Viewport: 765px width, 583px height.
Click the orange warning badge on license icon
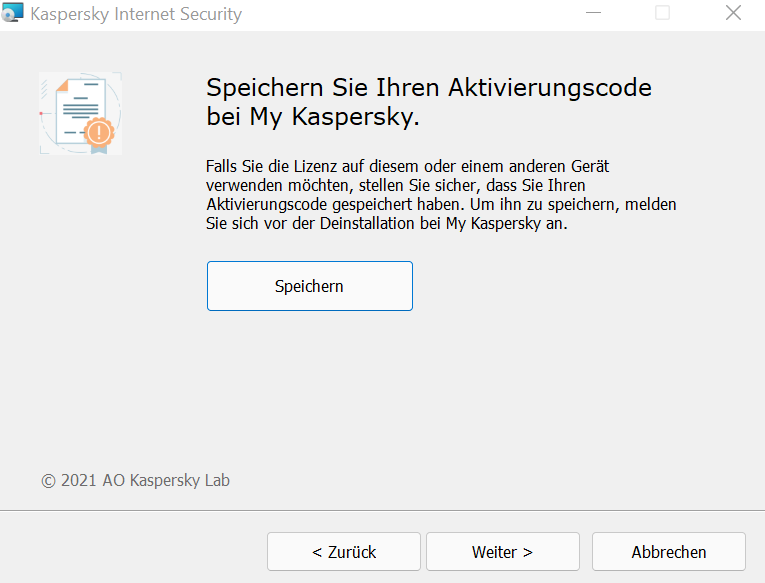pyautogui.click(x=99, y=131)
